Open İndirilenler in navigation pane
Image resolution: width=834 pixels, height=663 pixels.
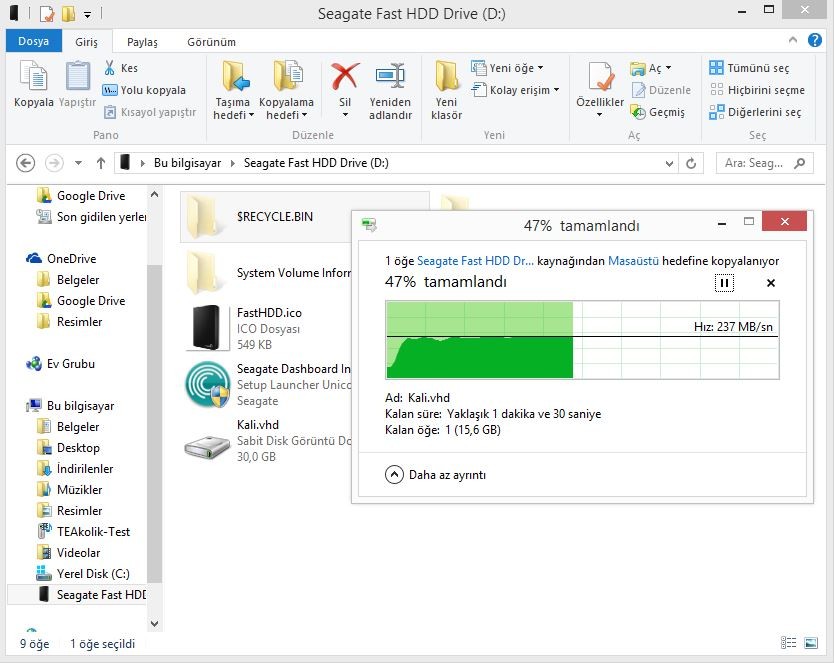75,468
